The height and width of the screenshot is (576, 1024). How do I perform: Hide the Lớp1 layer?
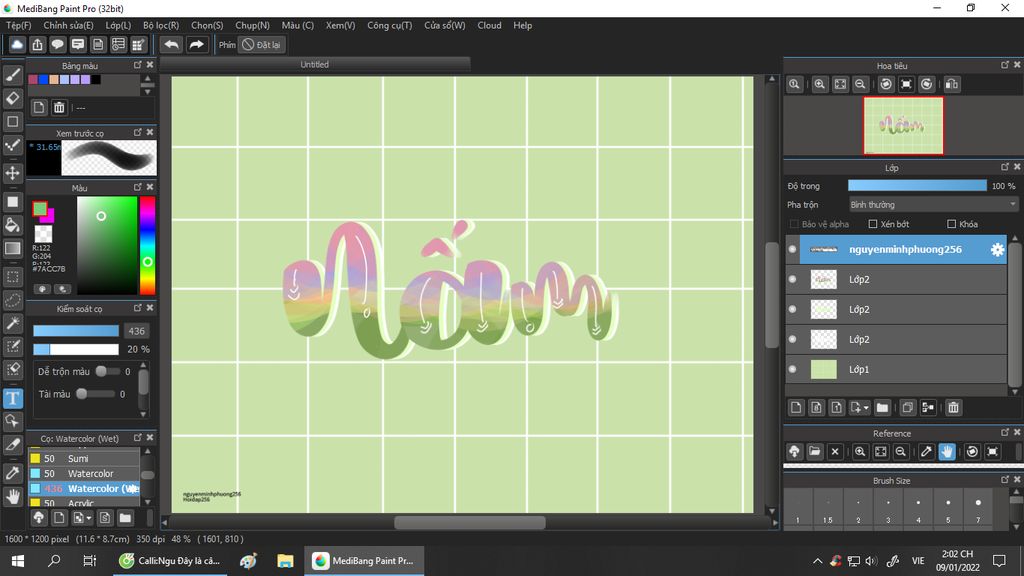pos(792,370)
